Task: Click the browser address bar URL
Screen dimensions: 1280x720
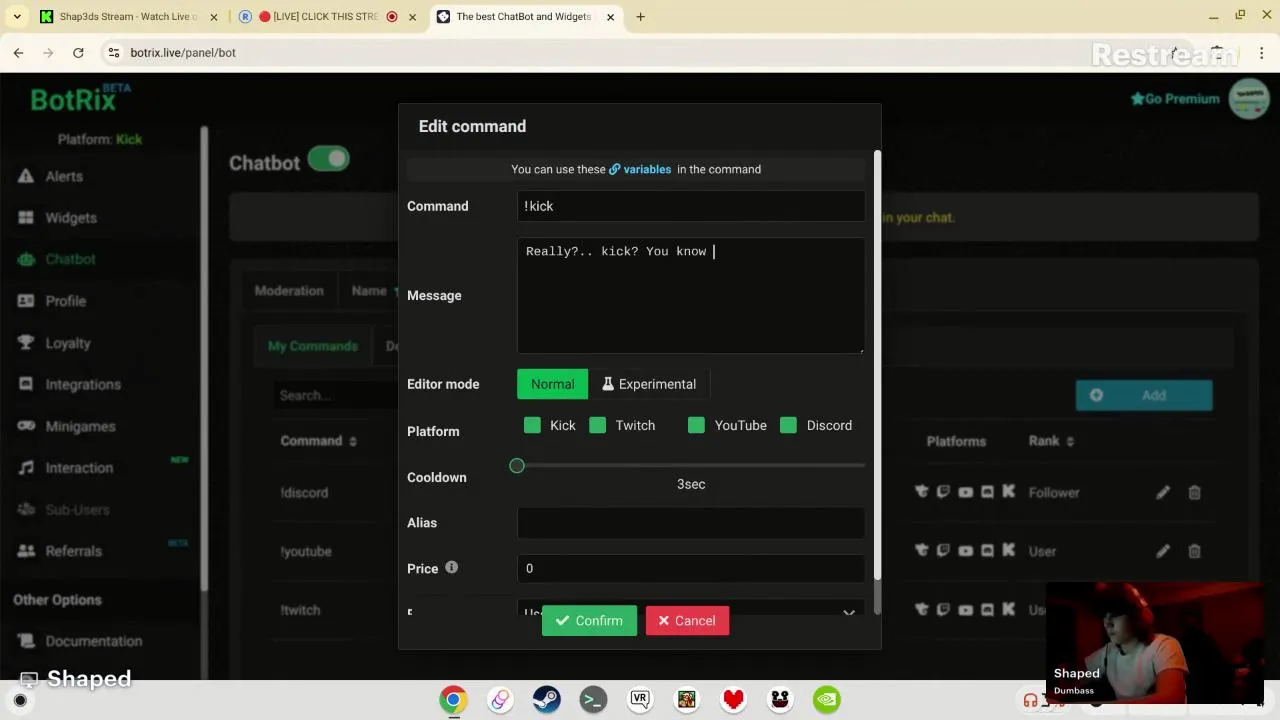Action: click(x=183, y=52)
